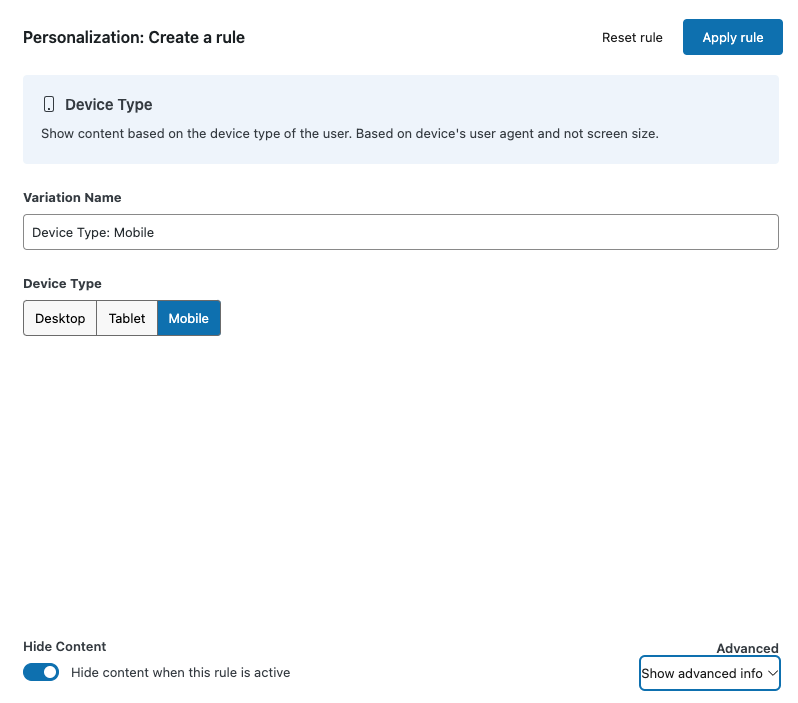
Task: Click the phone icon beside Device Type heading
Action: click(x=49, y=104)
